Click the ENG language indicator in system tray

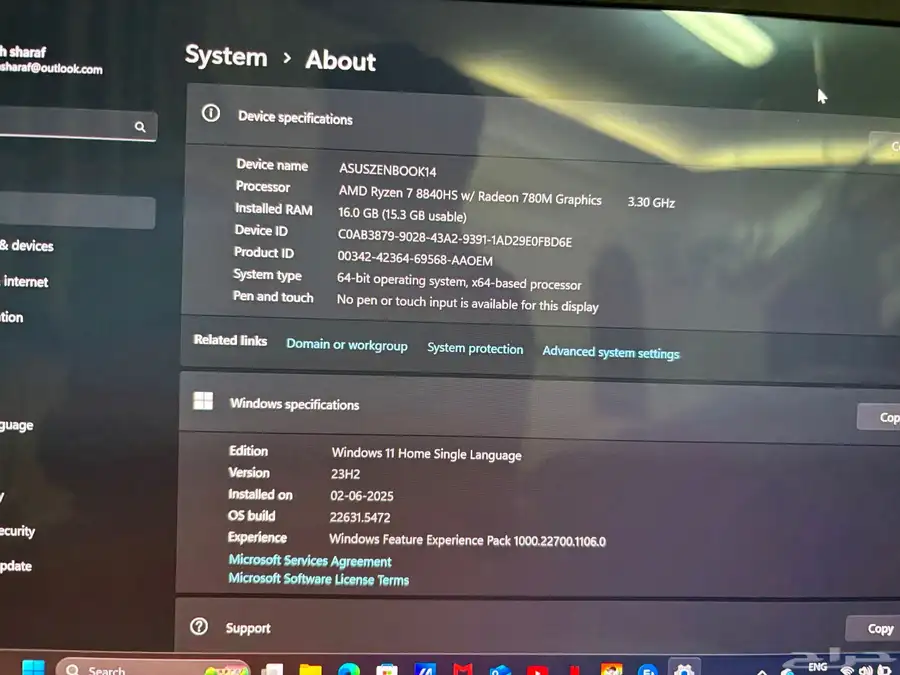817,667
